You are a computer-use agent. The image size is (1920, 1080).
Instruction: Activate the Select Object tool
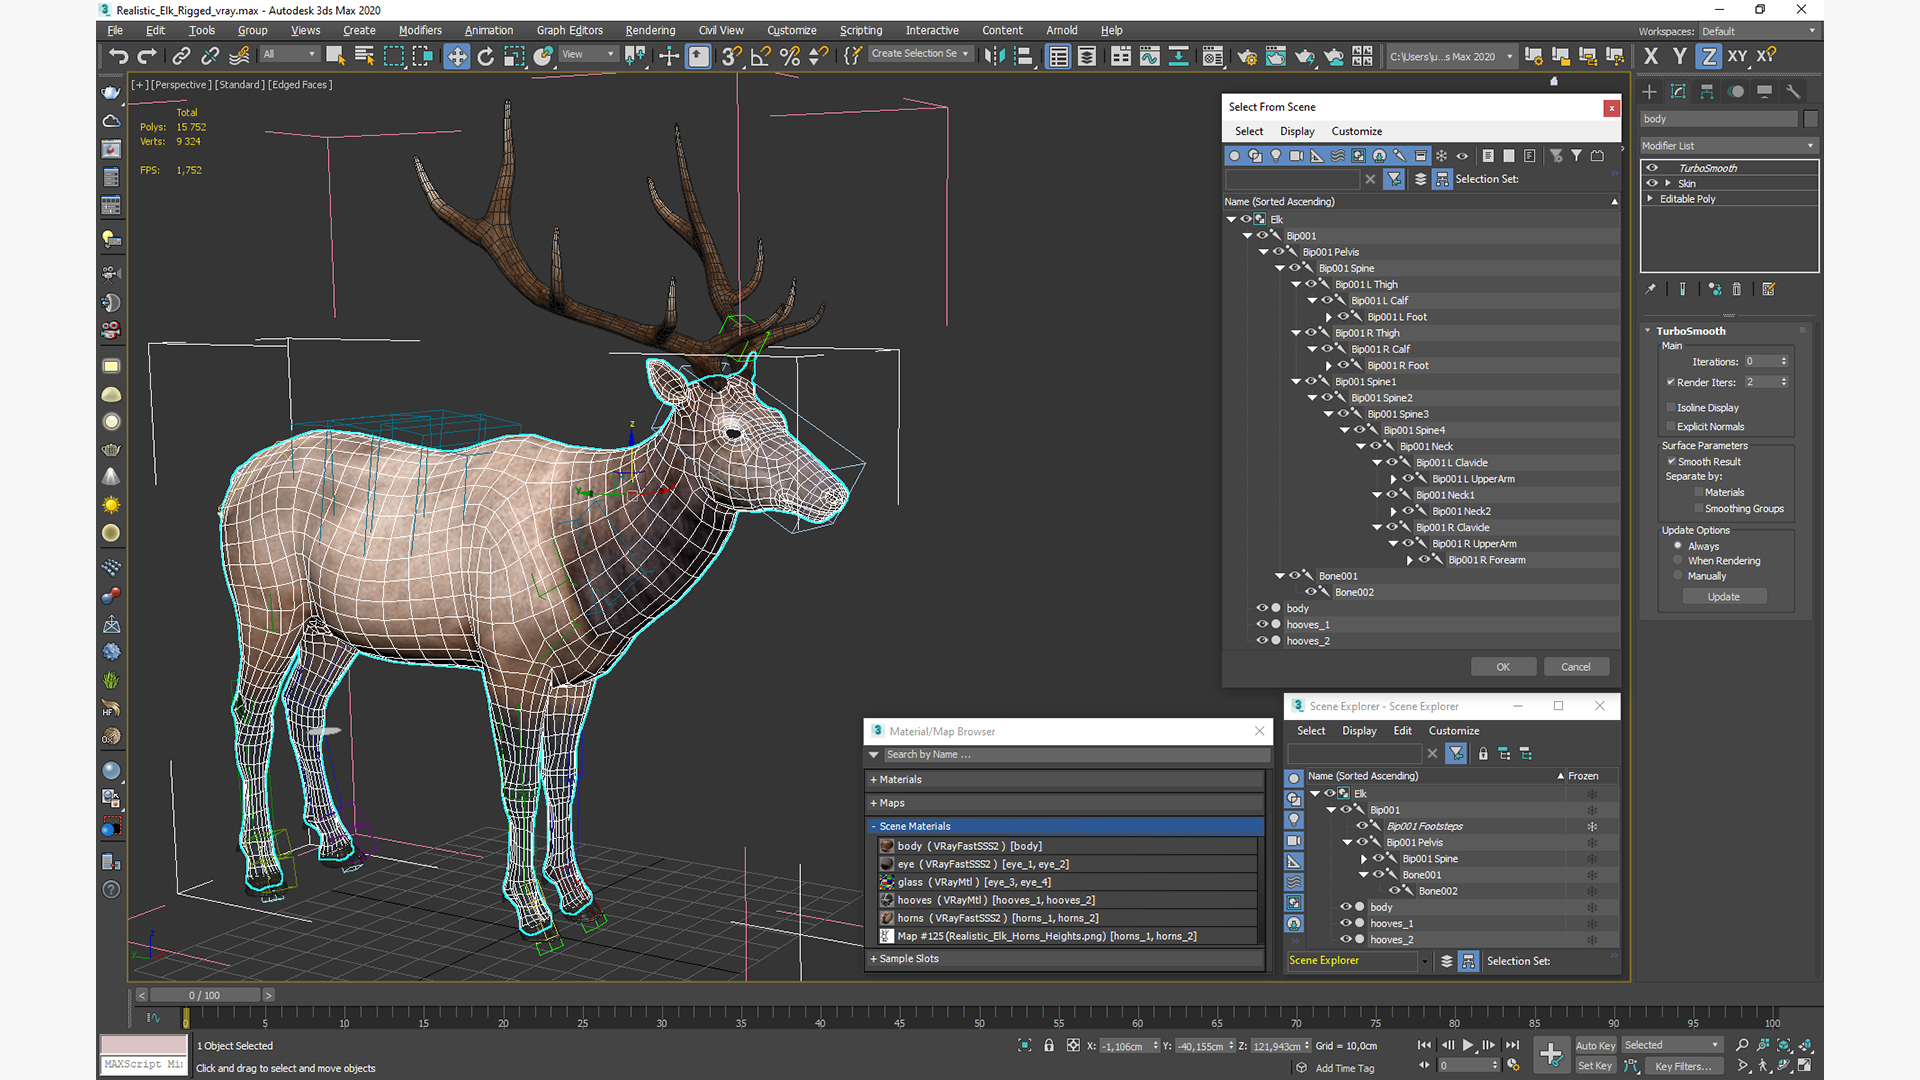[335, 56]
